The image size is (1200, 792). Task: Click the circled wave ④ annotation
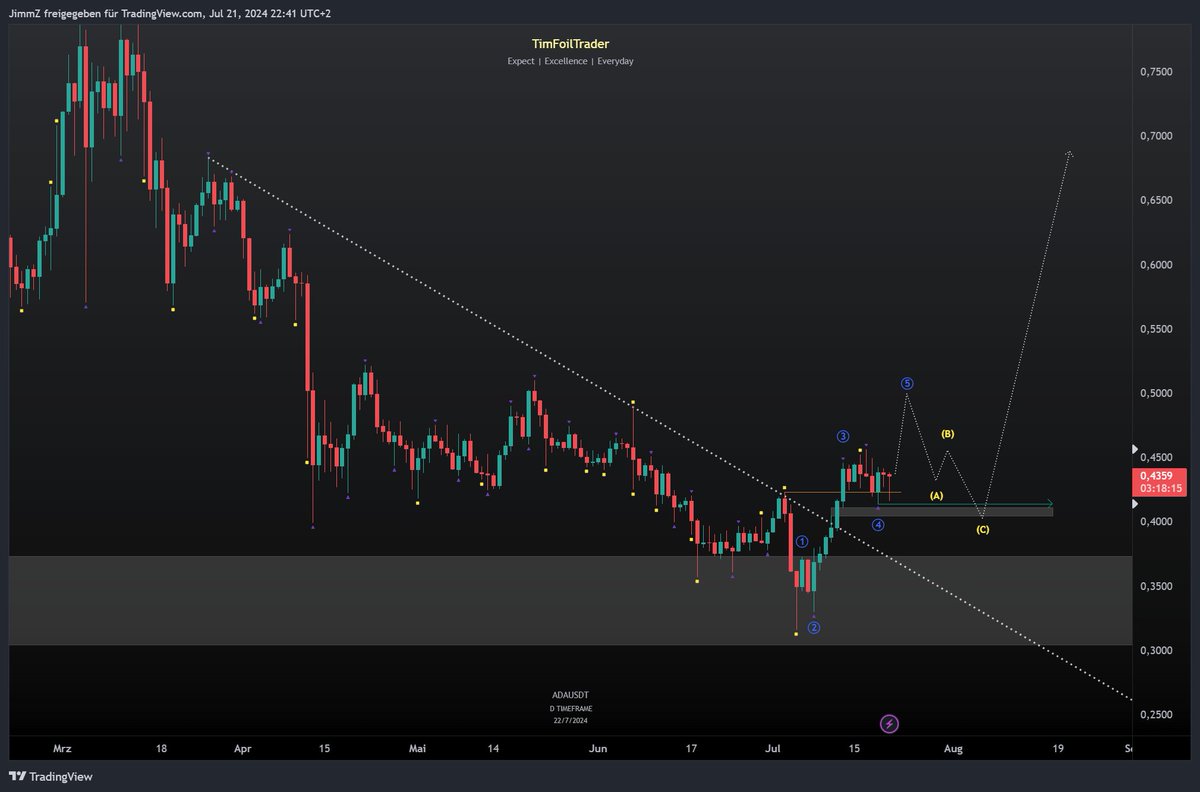tap(877, 523)
